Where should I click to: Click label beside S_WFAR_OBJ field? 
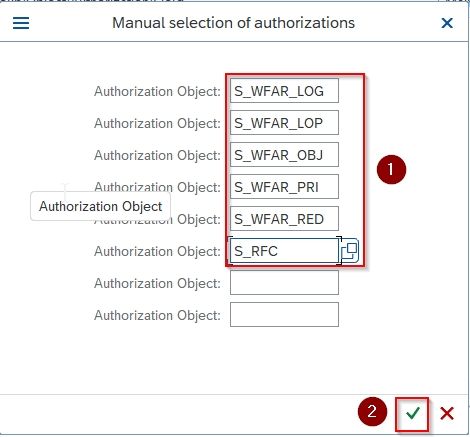pyautogui.click(x=157, y=155)
